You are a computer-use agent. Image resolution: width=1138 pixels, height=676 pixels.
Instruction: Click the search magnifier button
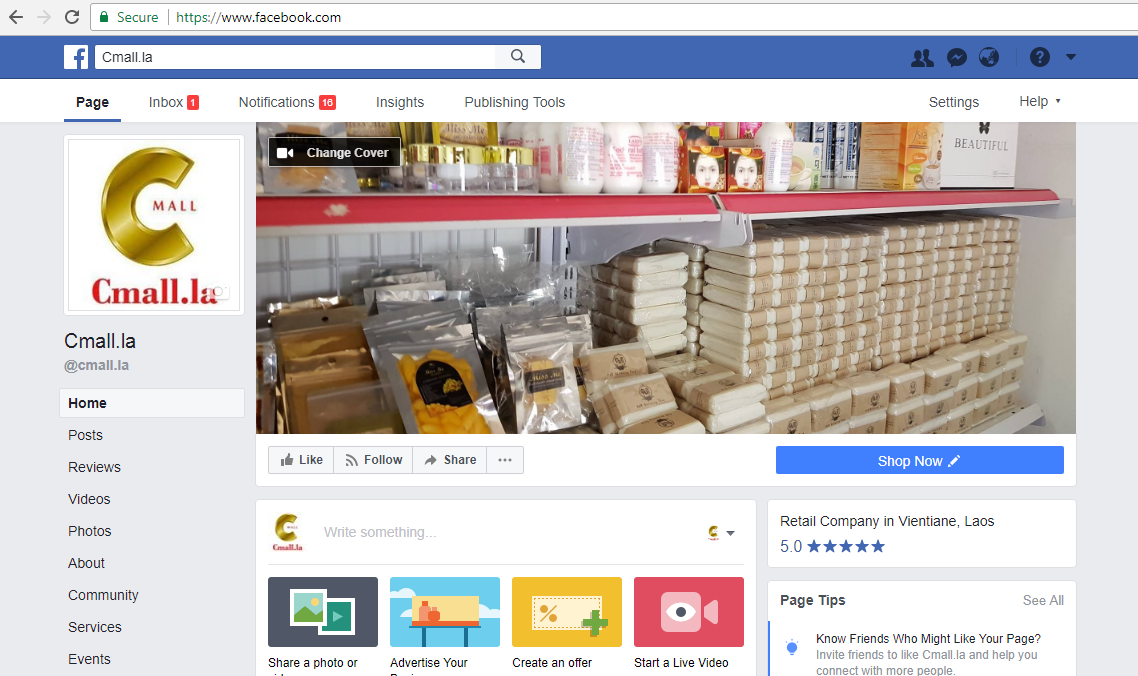(x=517, y=57)
